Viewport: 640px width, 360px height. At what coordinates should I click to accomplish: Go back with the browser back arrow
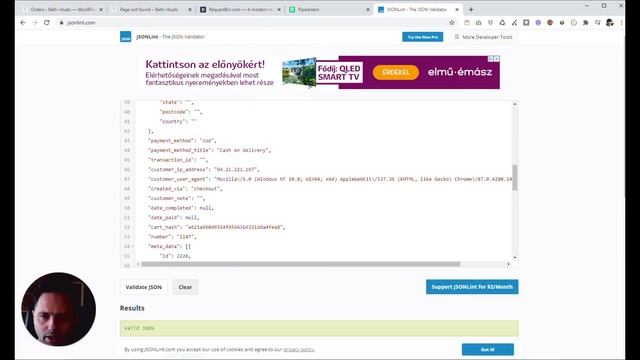point(23,23)
